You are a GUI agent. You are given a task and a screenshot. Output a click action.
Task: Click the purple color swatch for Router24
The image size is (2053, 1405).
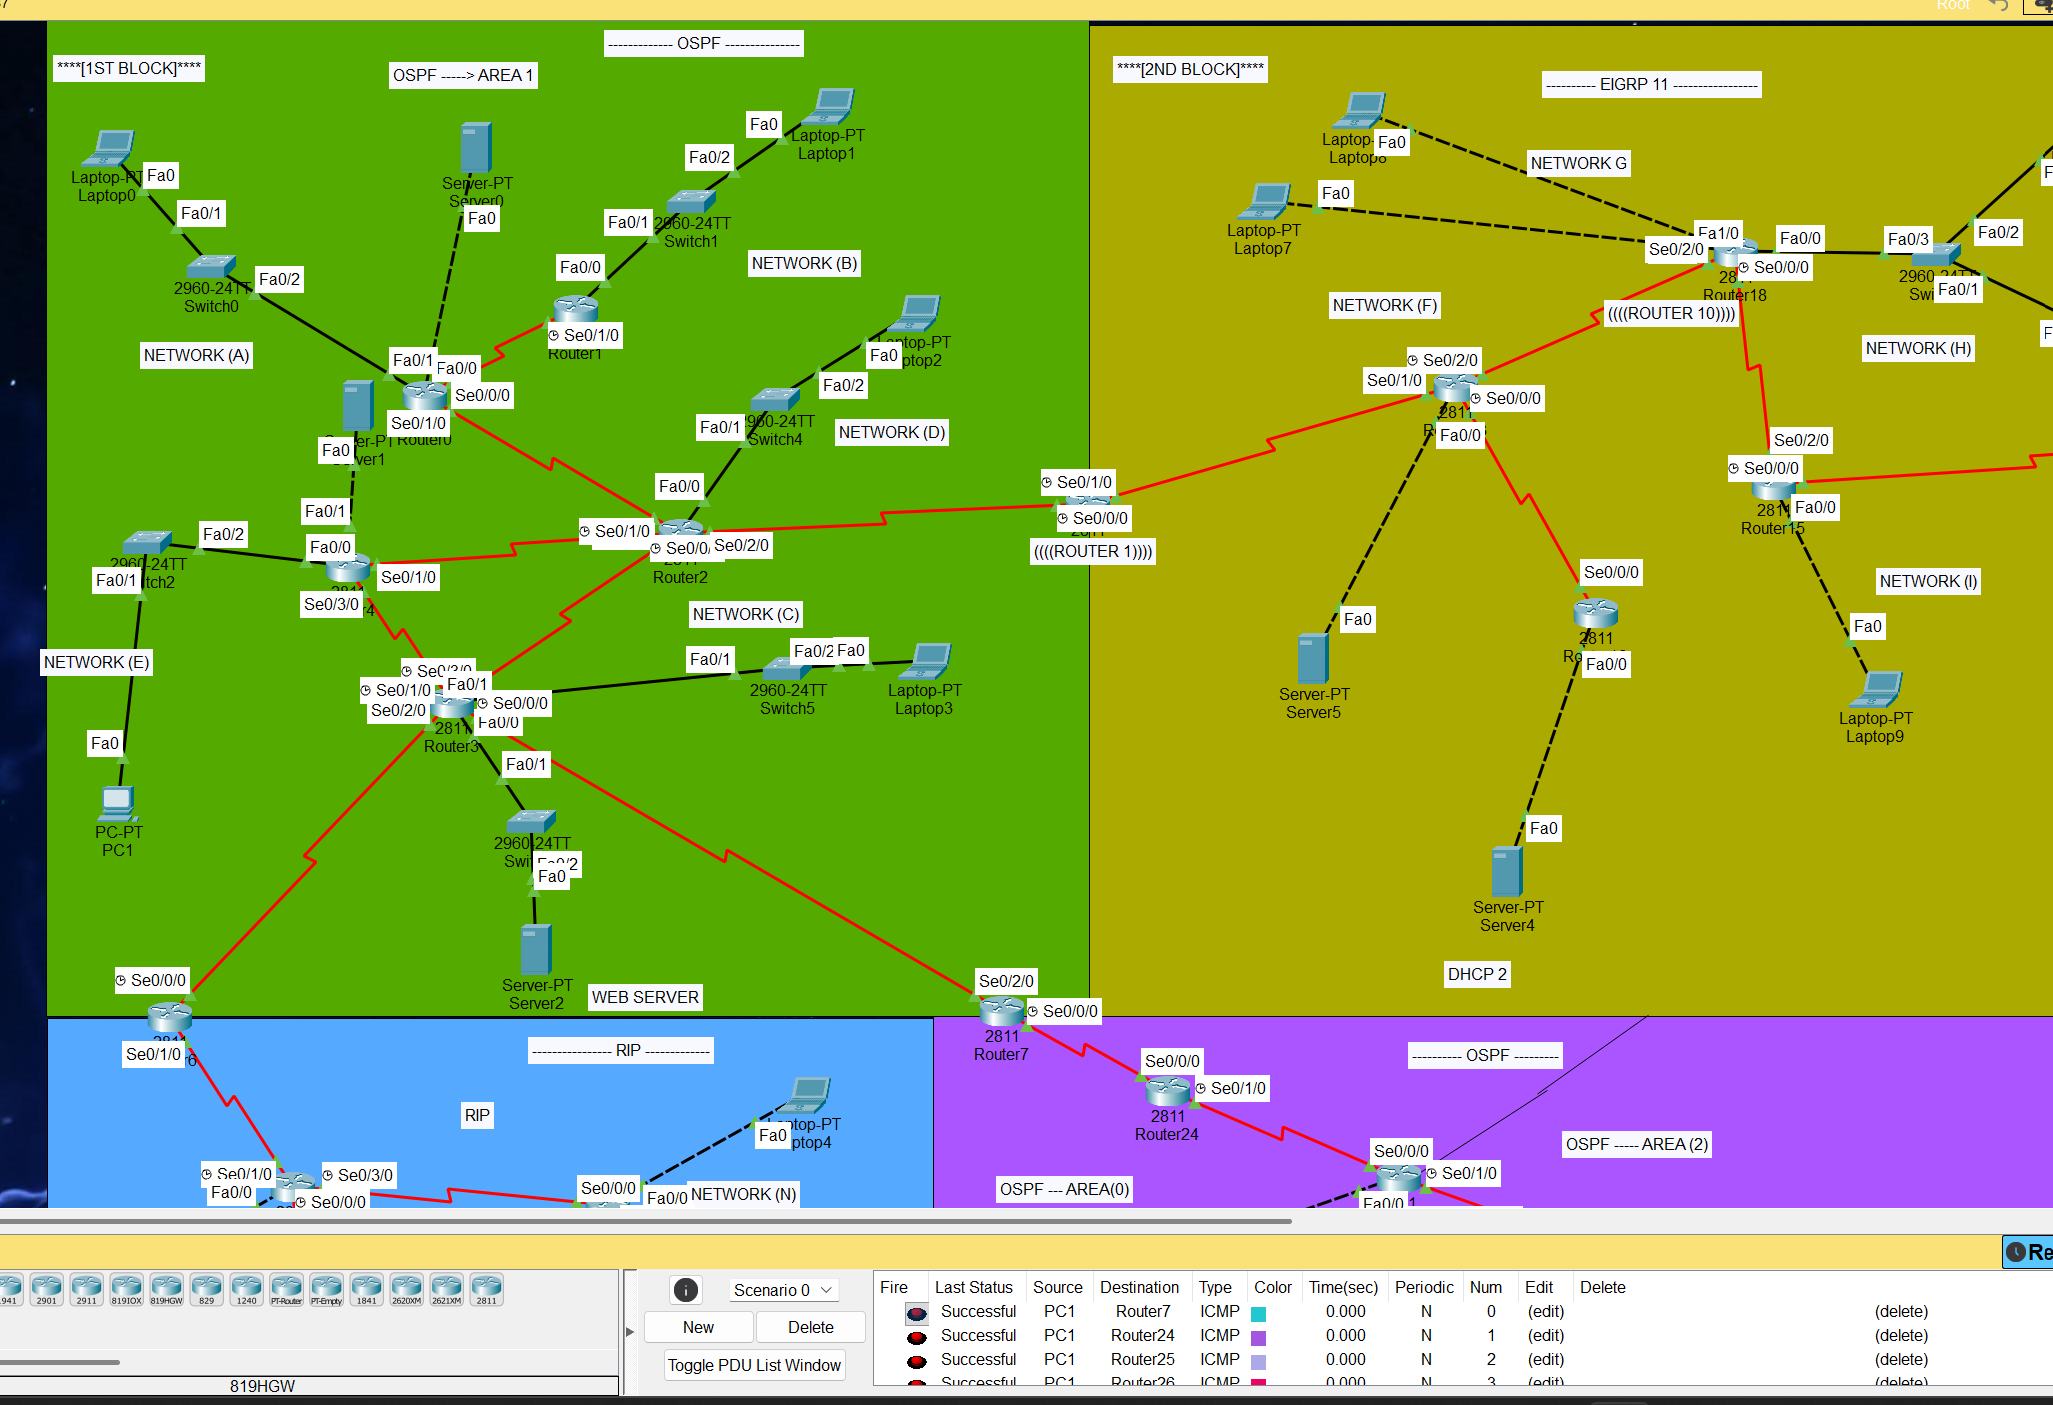pyautogui.click(x=1259, y=1337)
